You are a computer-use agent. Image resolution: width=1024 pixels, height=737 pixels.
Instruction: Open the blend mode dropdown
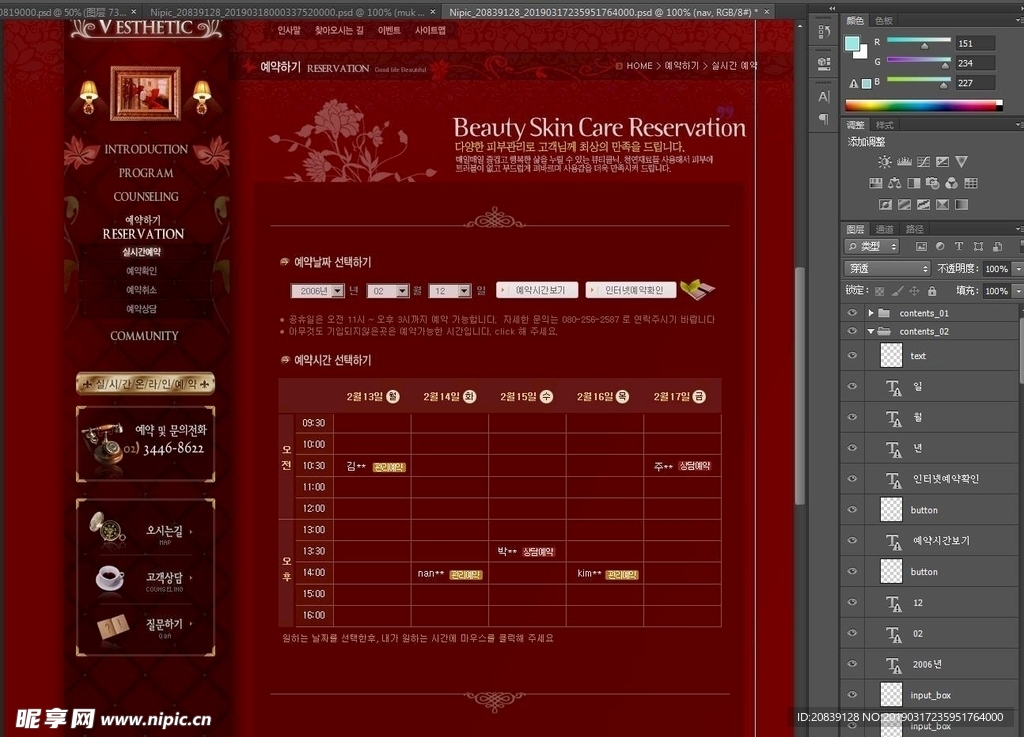(x=888, y=269)
